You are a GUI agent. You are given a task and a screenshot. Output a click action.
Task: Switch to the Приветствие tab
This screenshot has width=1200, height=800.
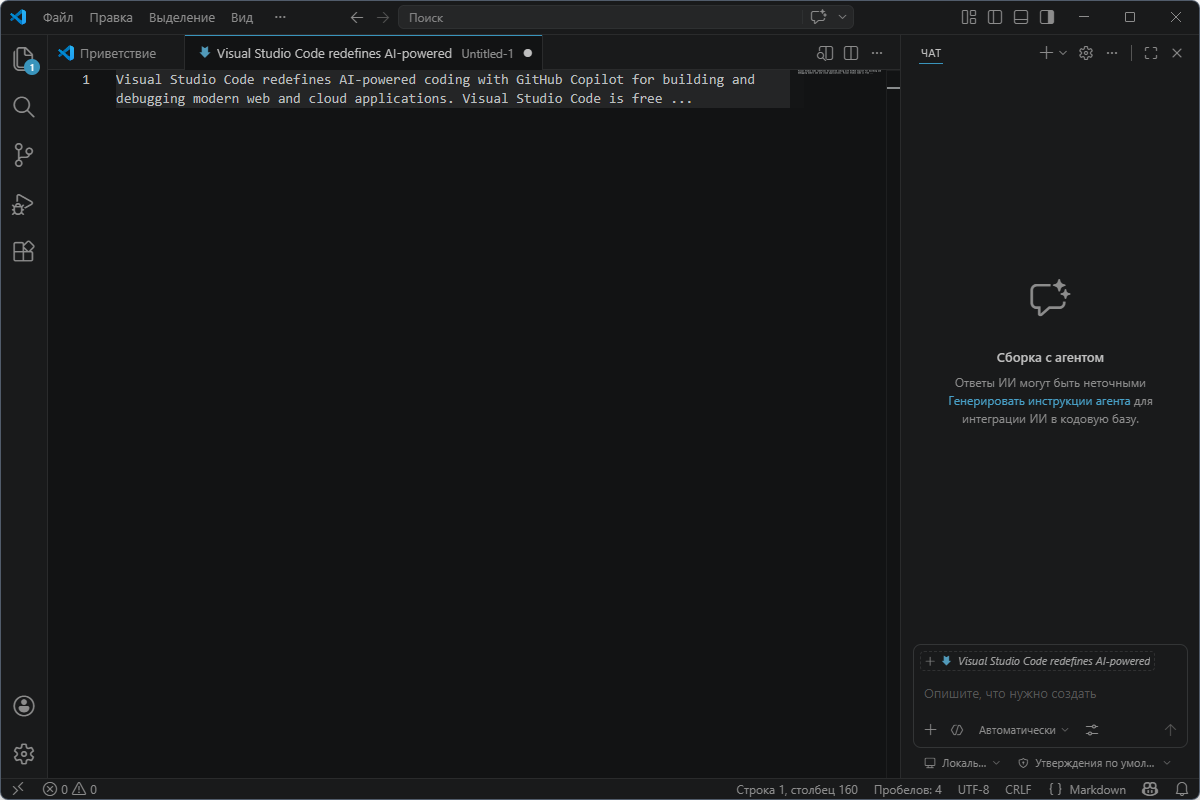click(117, 53)
